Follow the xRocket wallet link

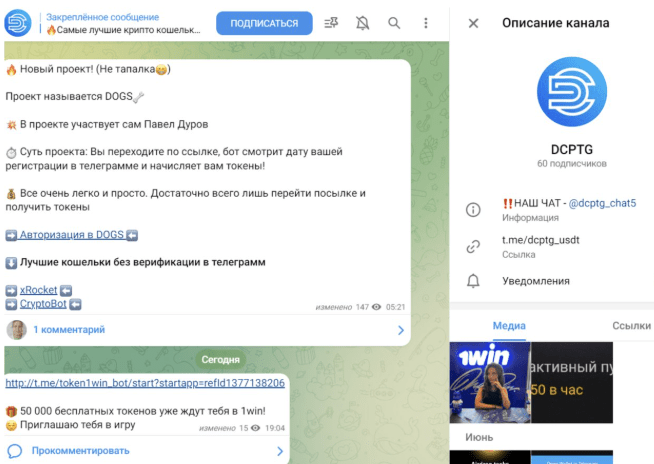coord(38,290)
